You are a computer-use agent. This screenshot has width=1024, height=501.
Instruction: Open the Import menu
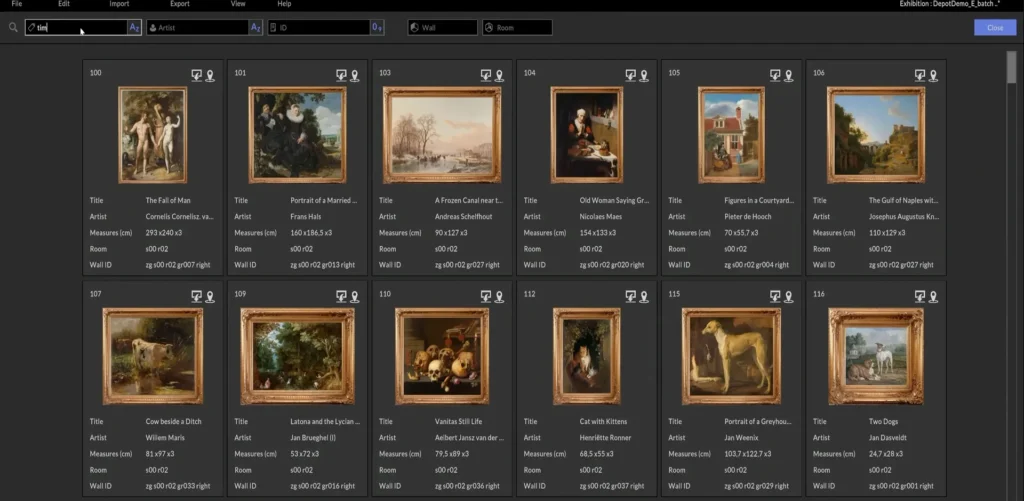pyautogui.click(x=120, y=4)
